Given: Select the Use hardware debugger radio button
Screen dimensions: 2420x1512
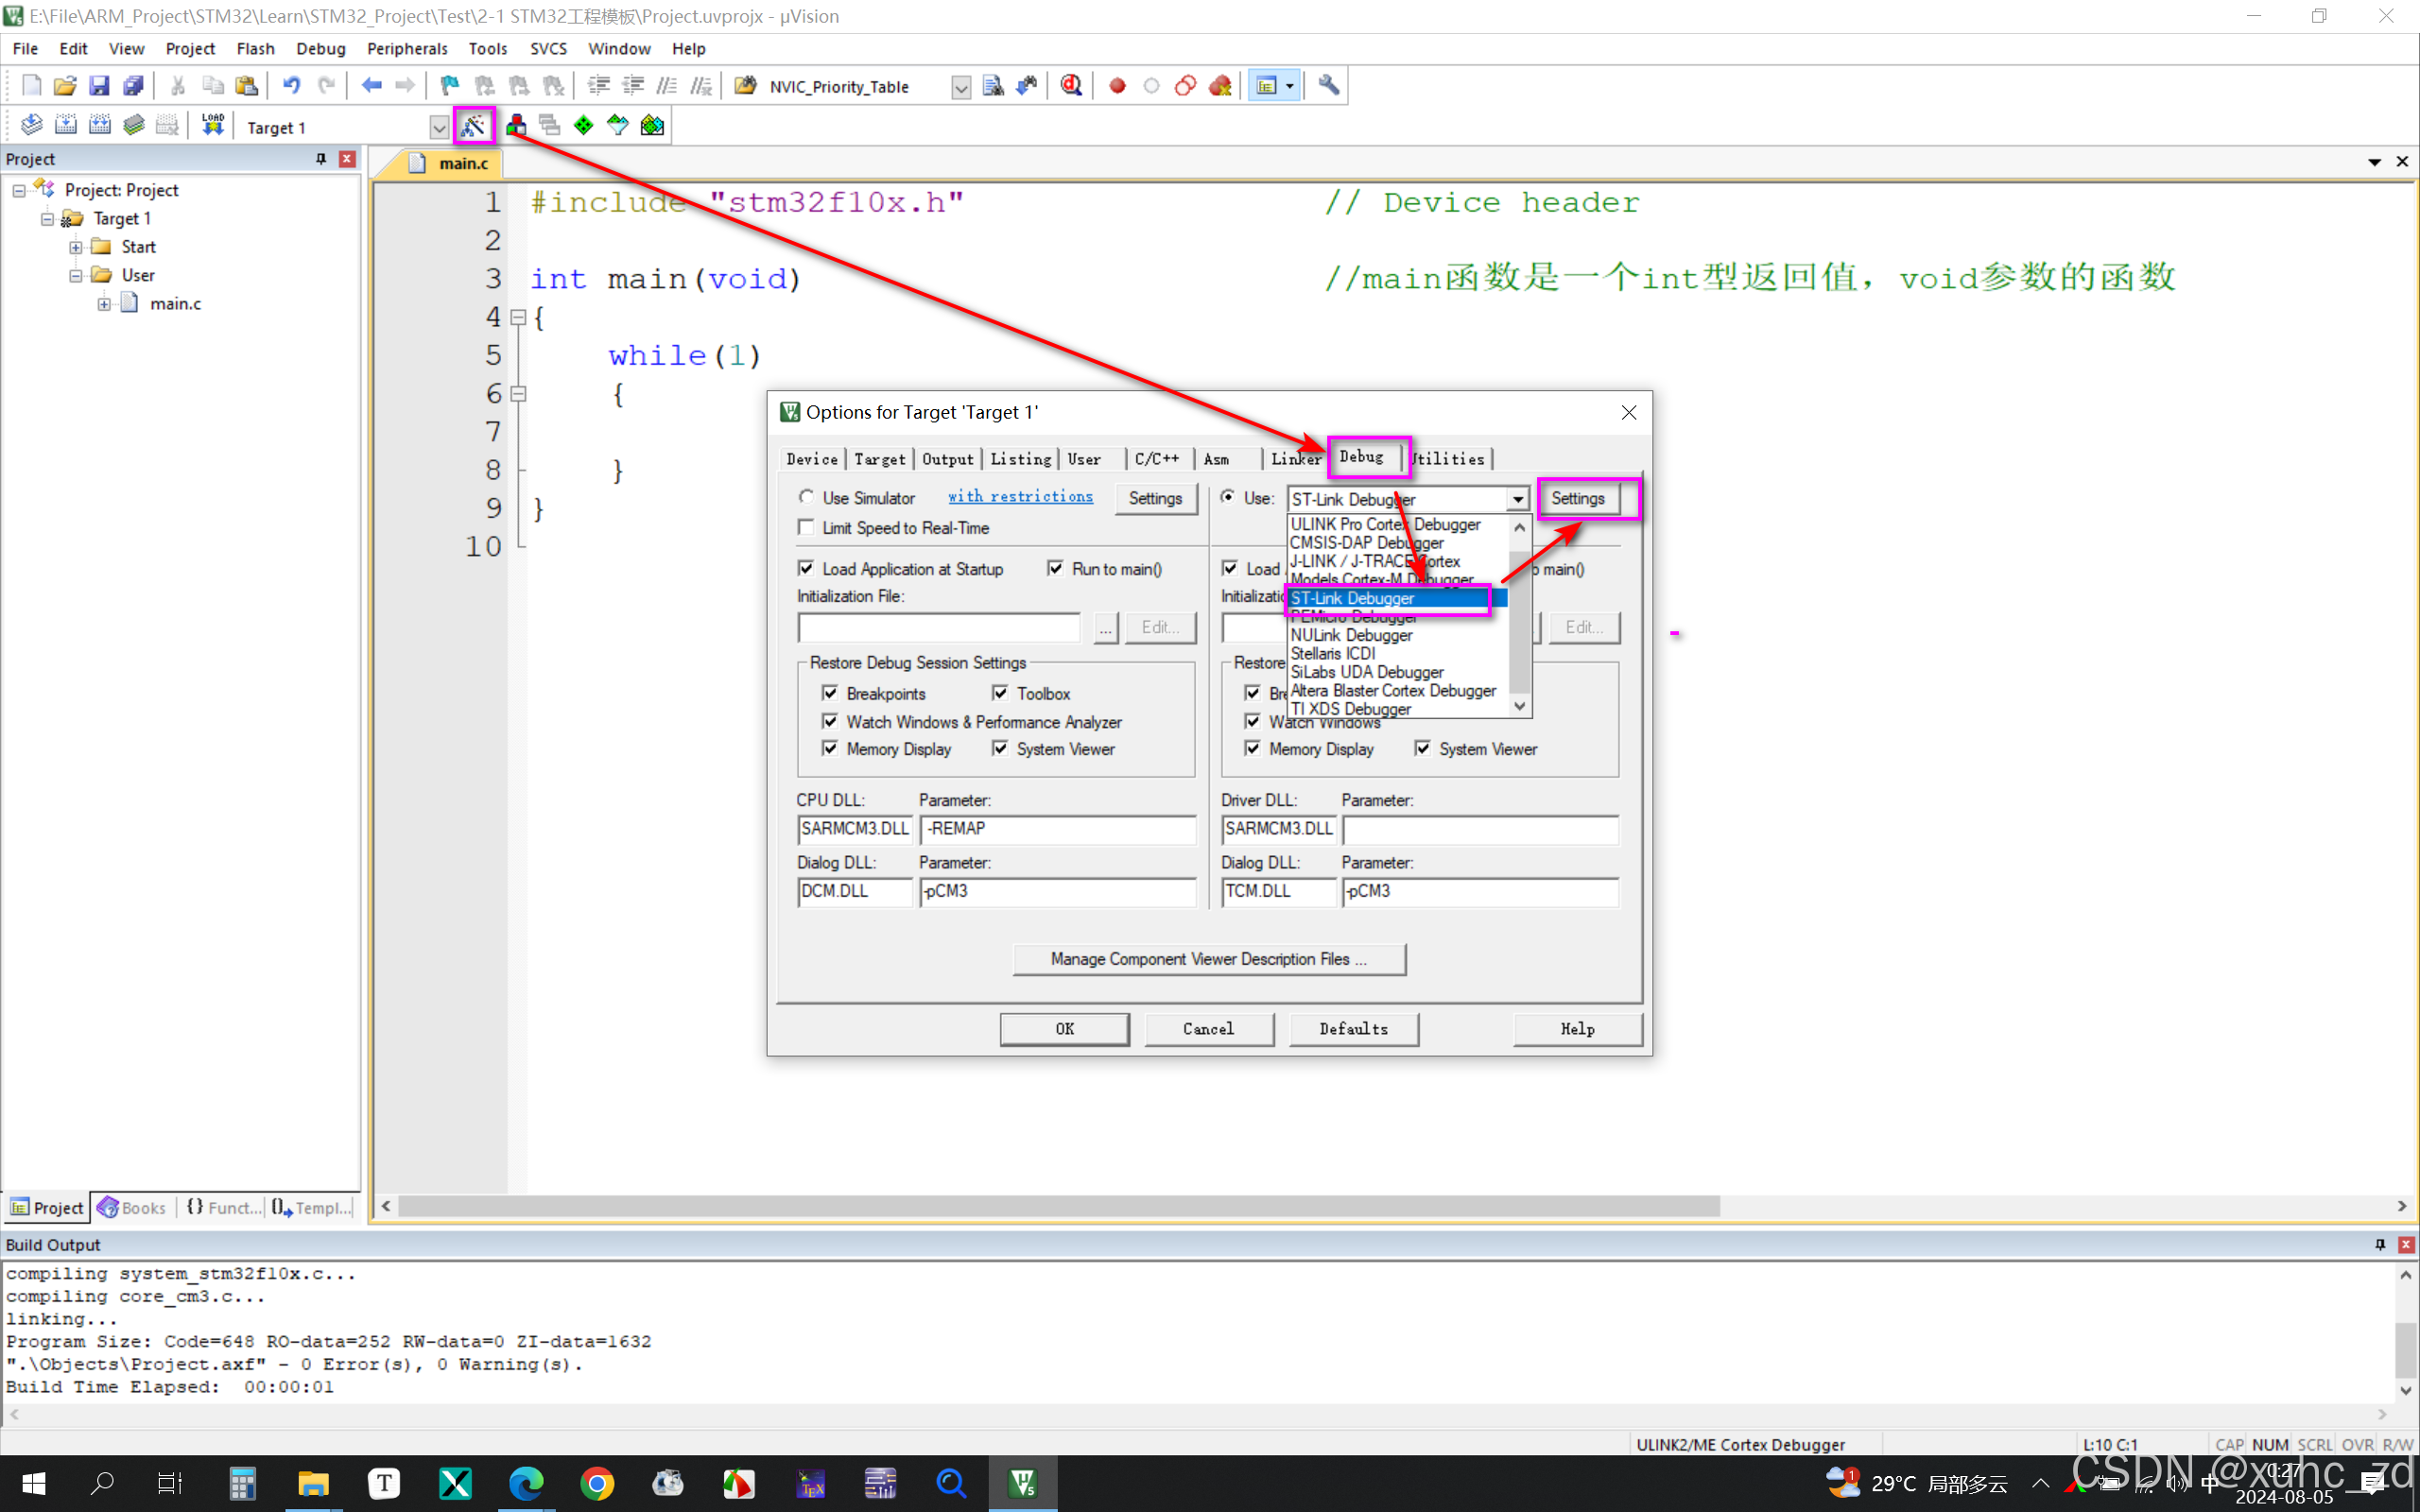Looking at the screenshot, I should 1227,497.
